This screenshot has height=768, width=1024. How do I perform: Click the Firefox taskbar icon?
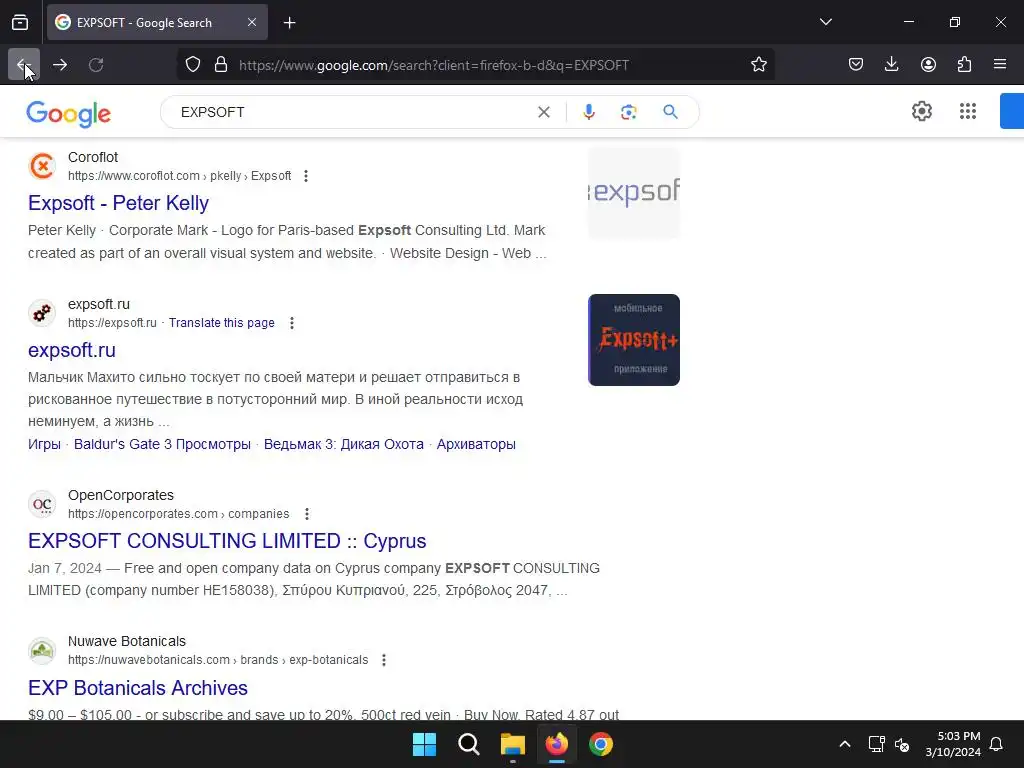(x=556, y=744)
